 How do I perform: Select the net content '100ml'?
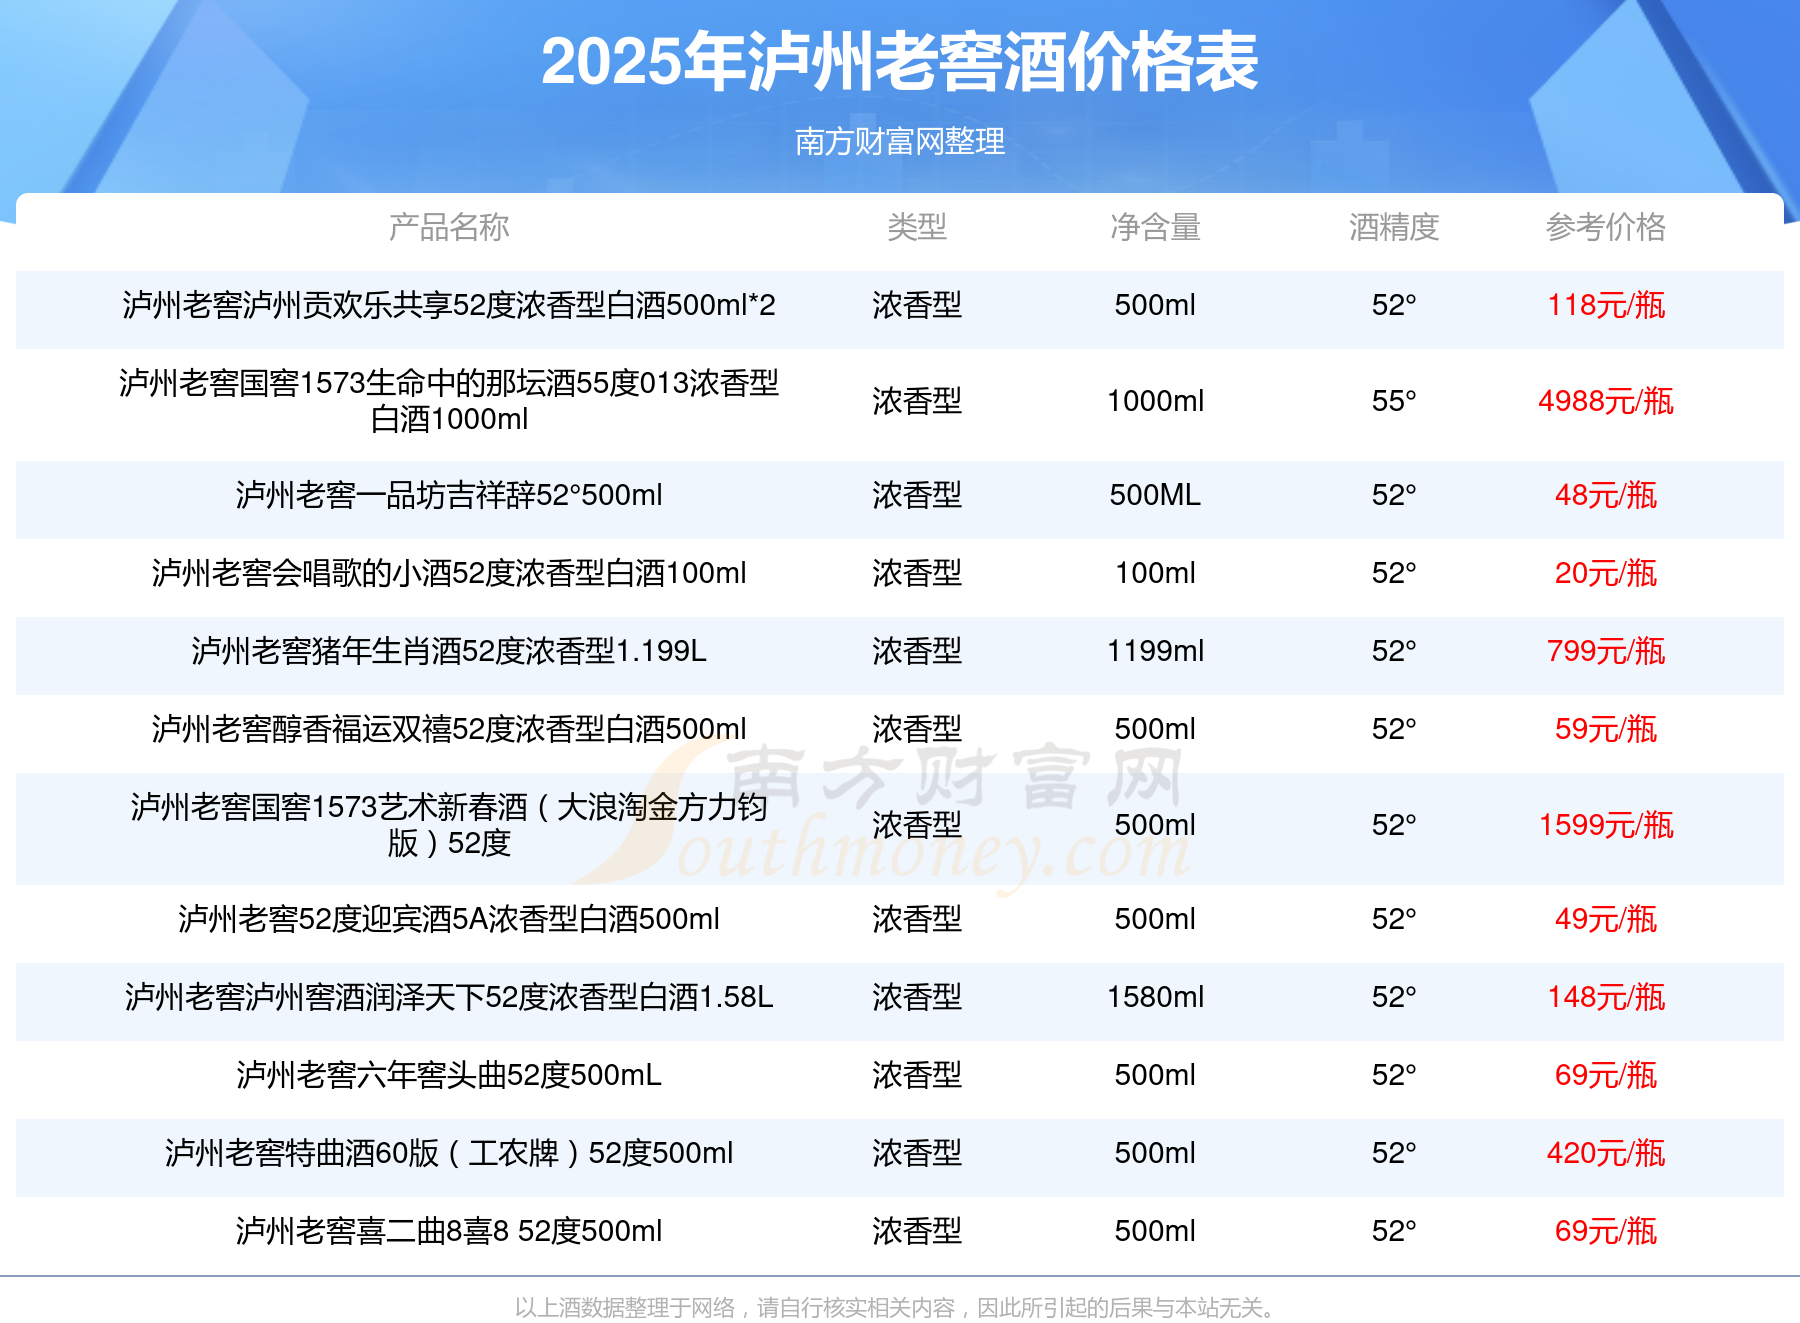coord(1155,573)
